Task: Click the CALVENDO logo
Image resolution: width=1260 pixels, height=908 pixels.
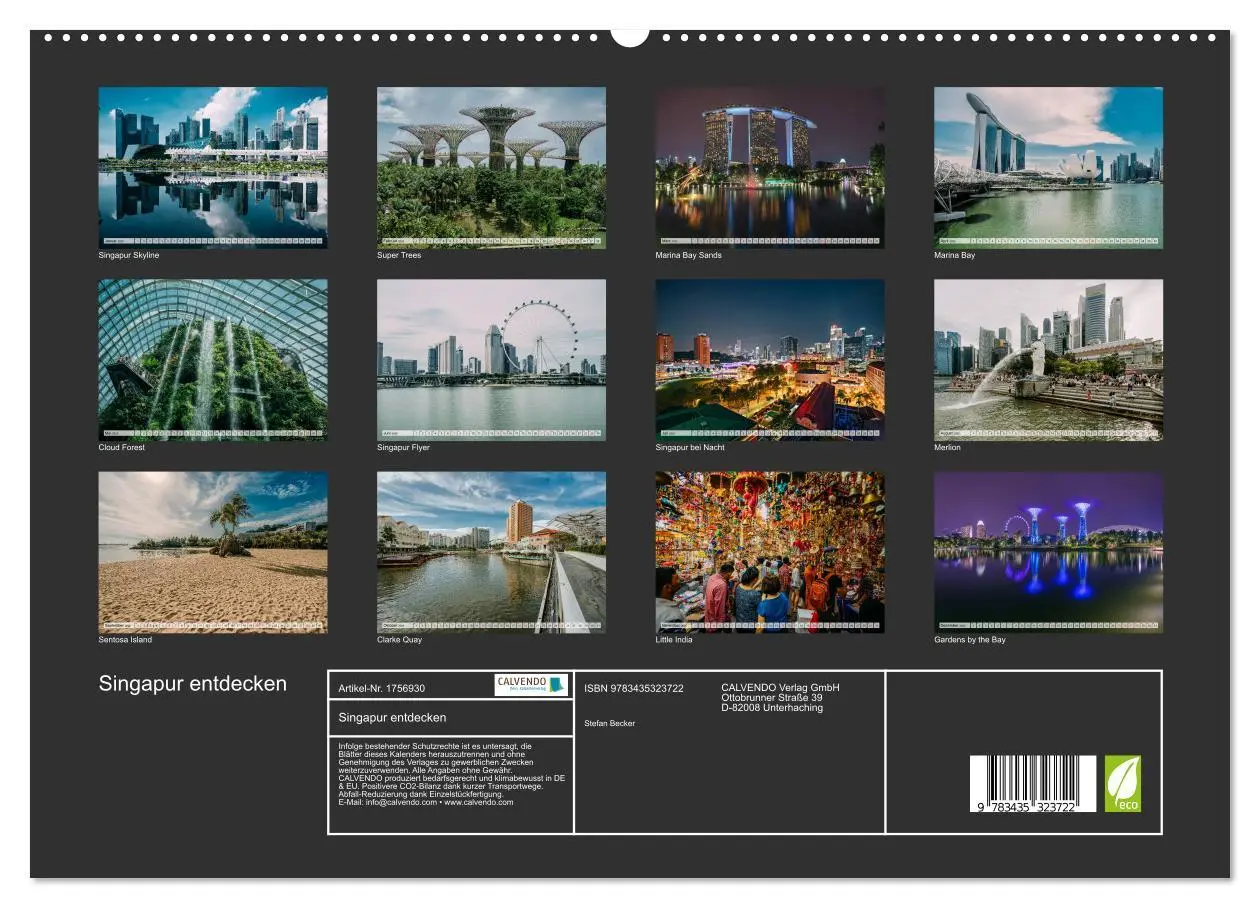Action: (531, 685)
